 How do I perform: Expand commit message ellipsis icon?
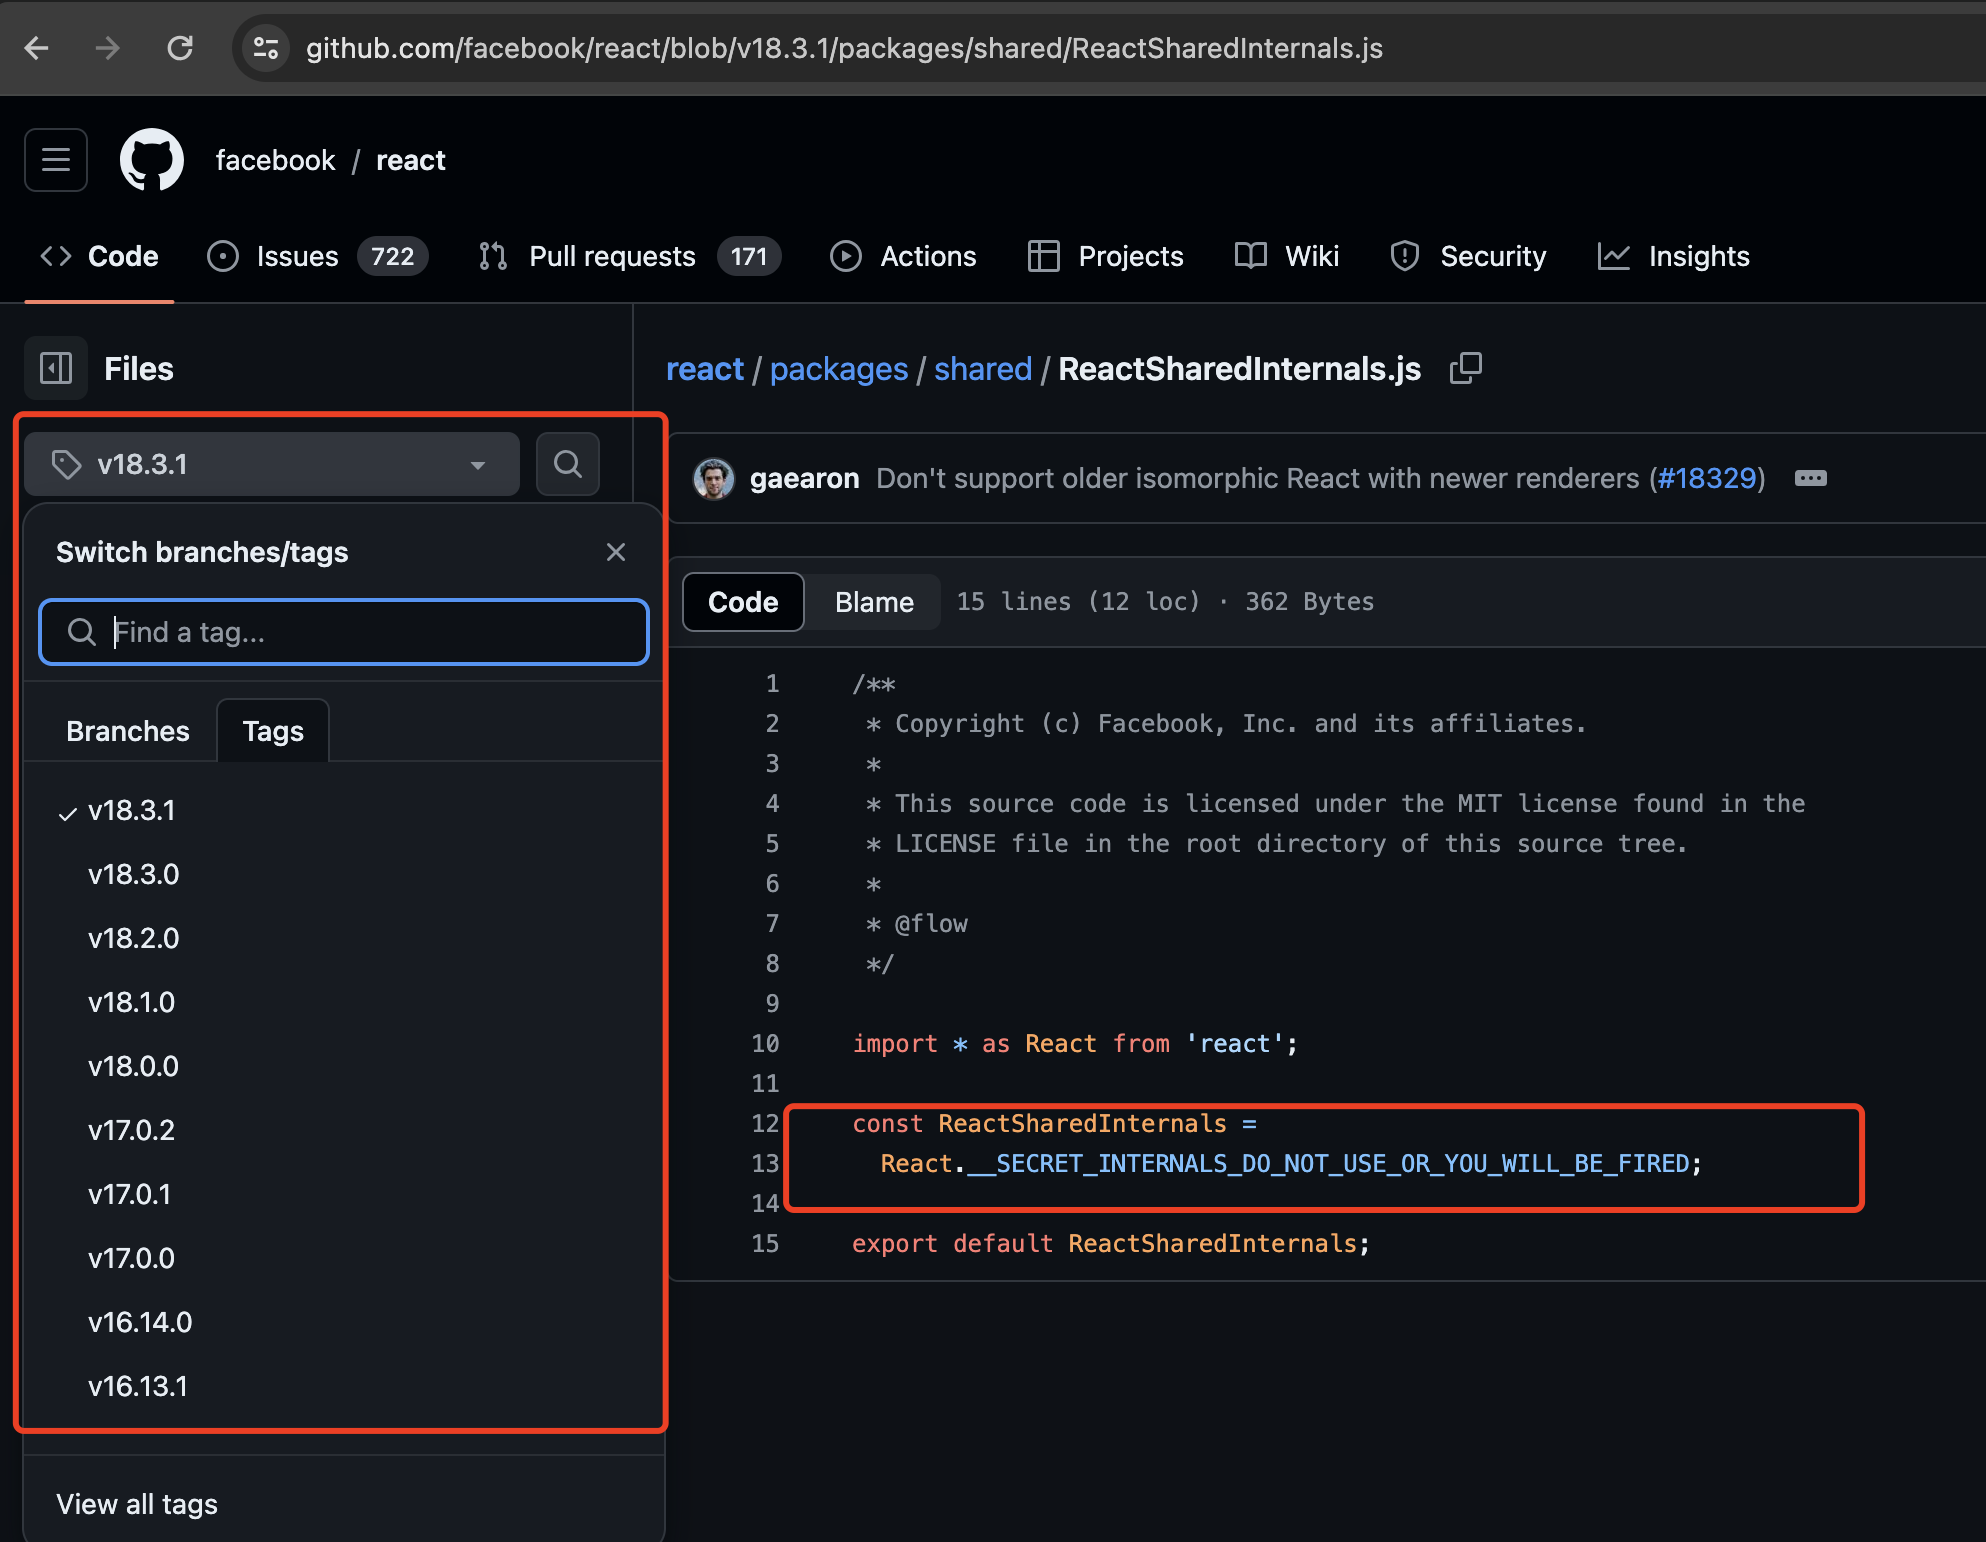point(1810,479)
